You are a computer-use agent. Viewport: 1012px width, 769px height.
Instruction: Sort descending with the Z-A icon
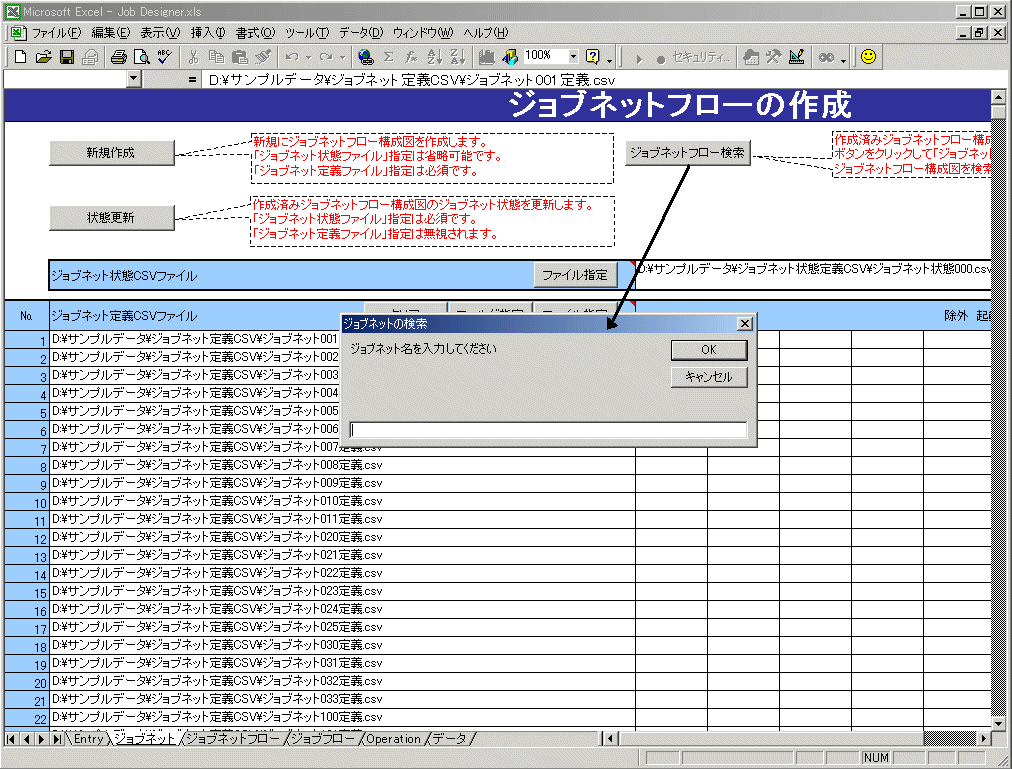pyautogui.click(x=458, y=57)
